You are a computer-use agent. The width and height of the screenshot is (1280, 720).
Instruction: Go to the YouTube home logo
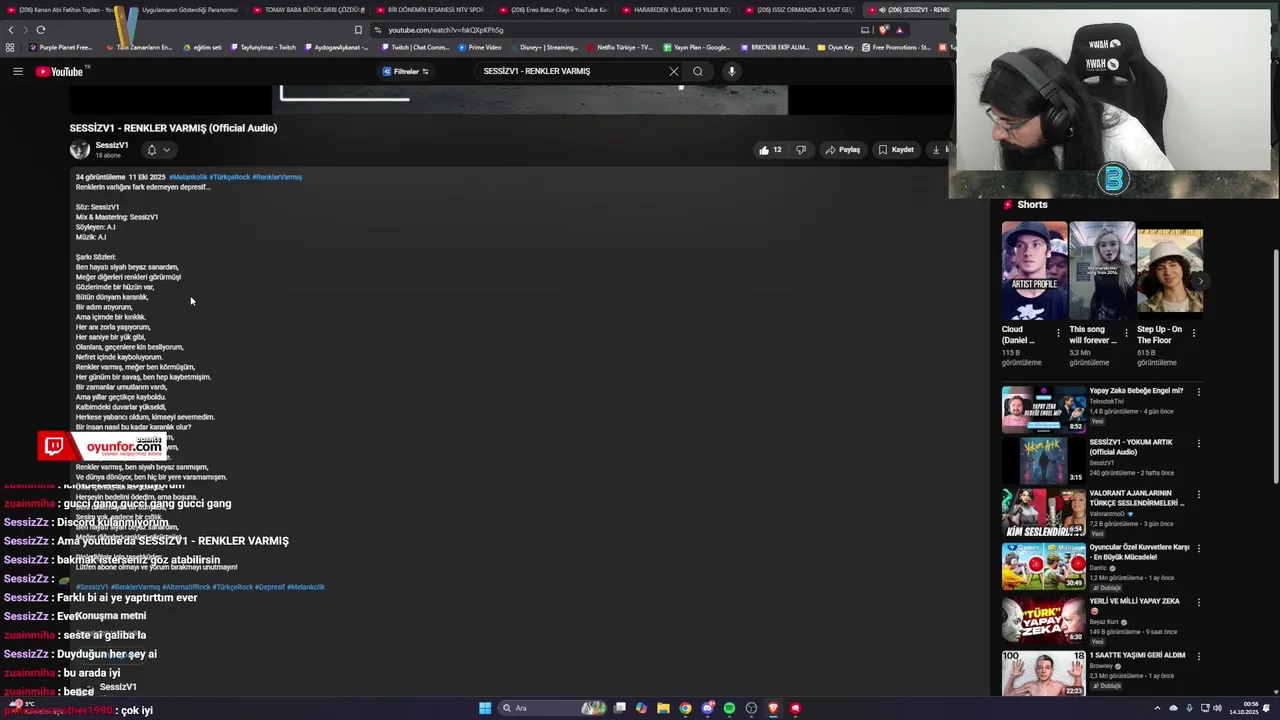coord(62,71)
